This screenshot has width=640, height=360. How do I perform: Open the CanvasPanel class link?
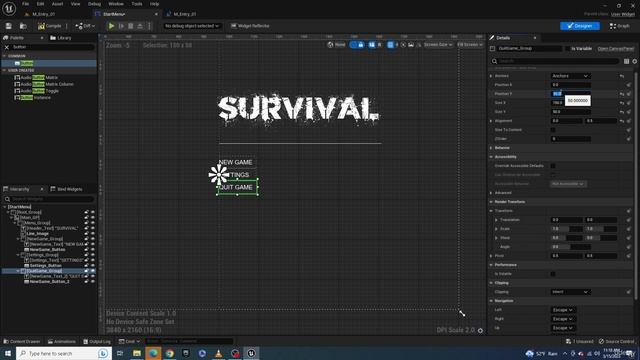tap(616, 49)
